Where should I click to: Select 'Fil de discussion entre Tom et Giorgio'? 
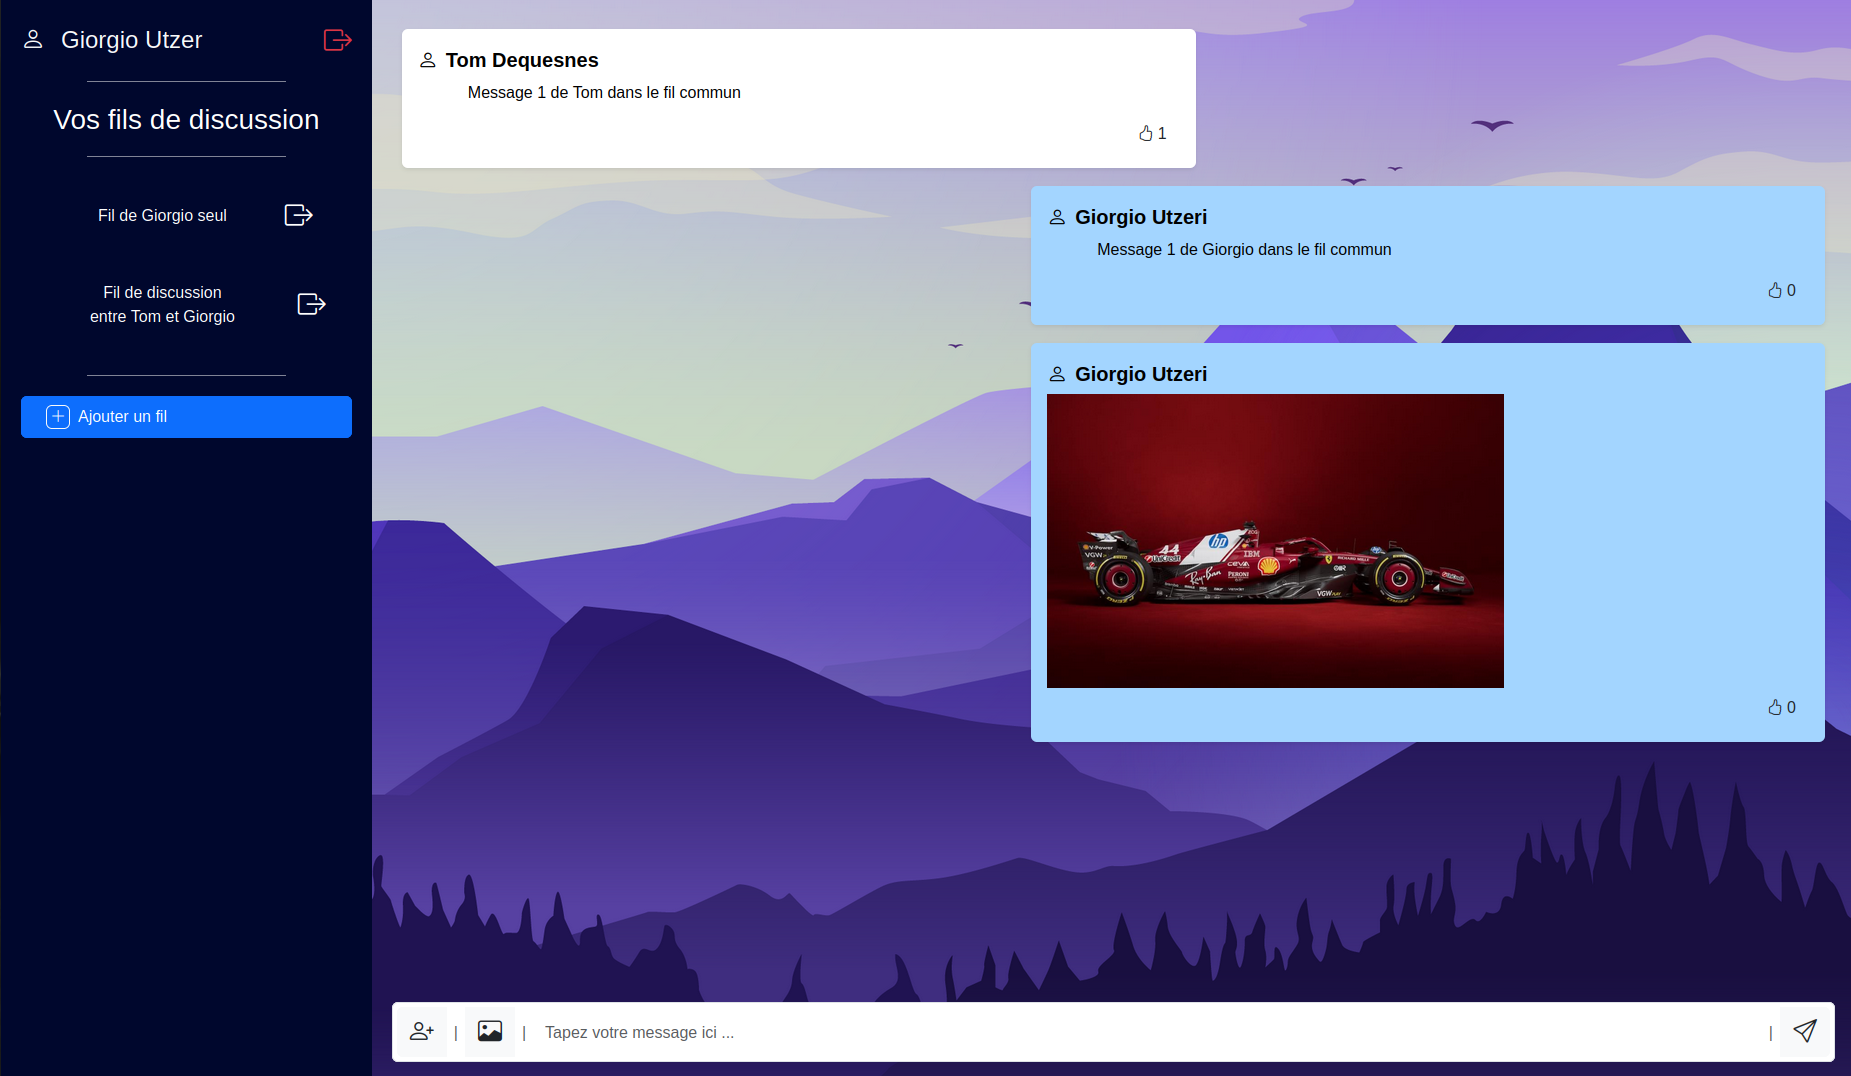[x=162, y=304]
